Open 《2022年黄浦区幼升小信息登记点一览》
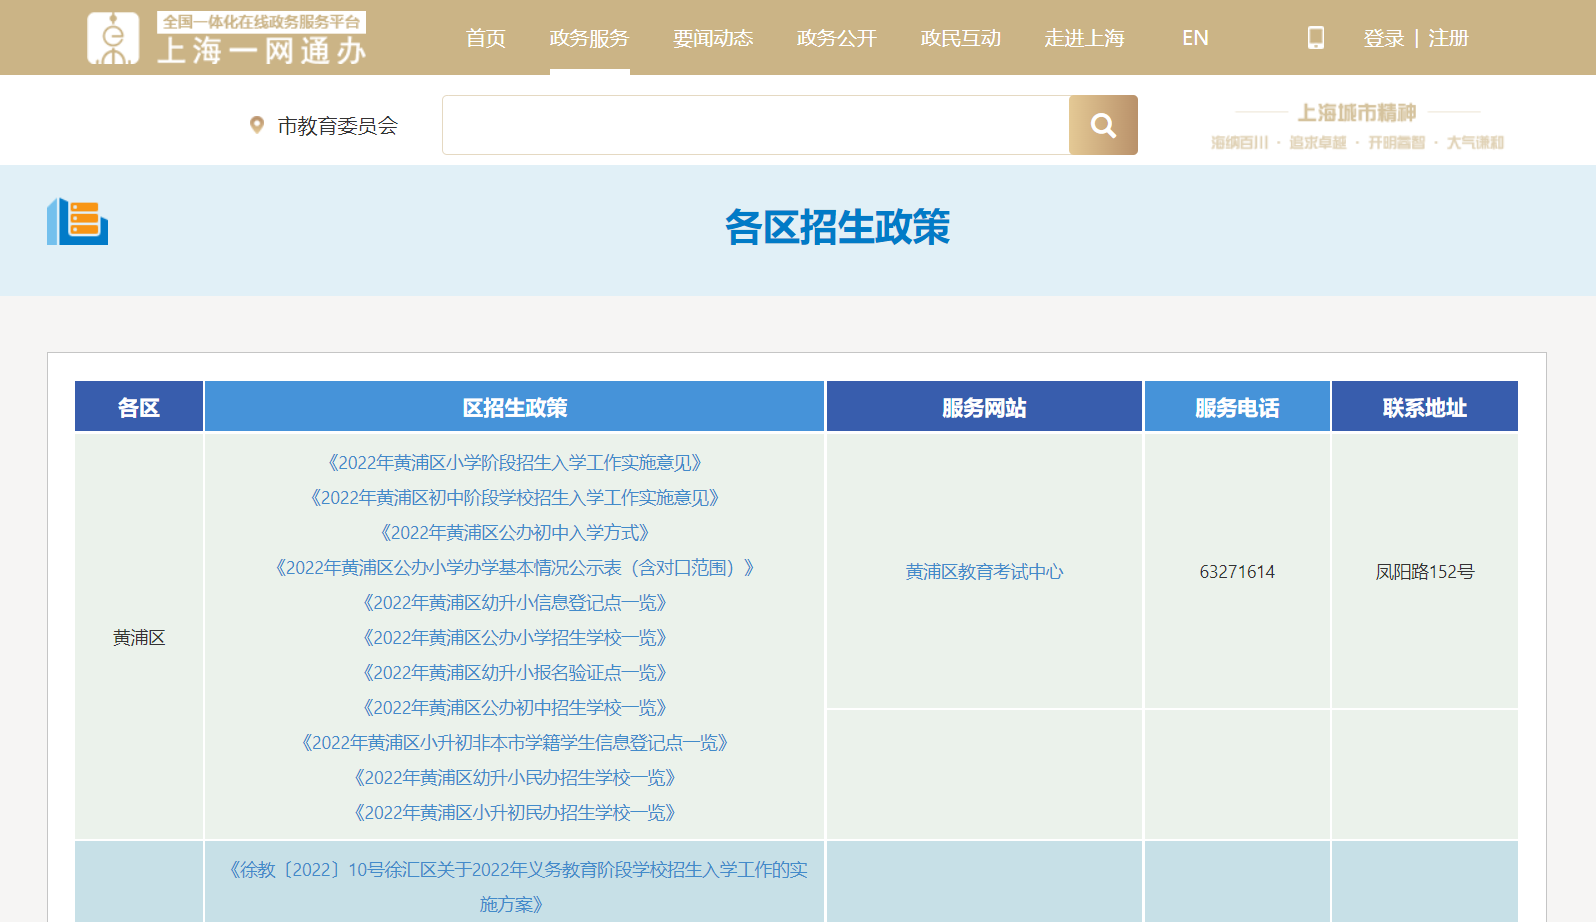1596x922 pixels. [515, 603]
